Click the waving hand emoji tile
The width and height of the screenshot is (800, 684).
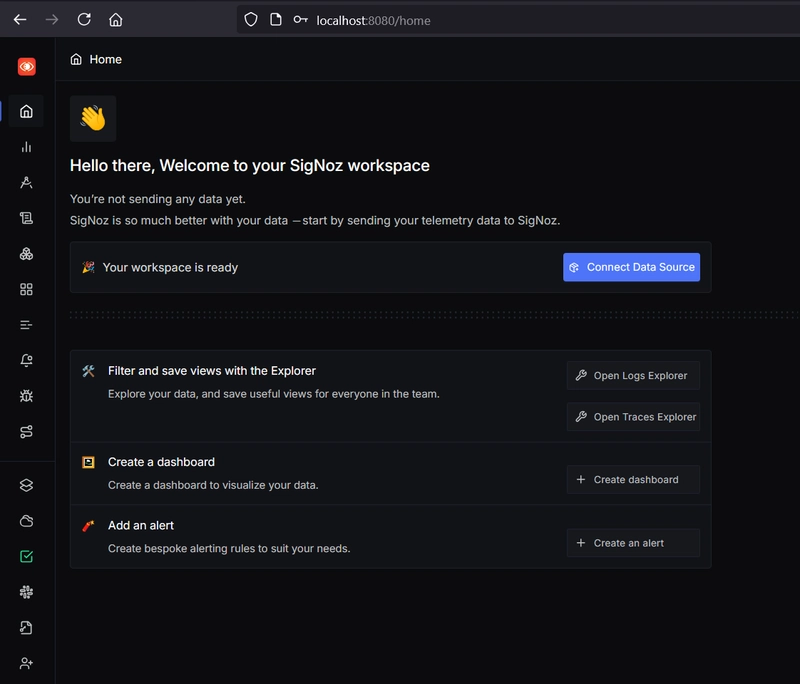93,118
